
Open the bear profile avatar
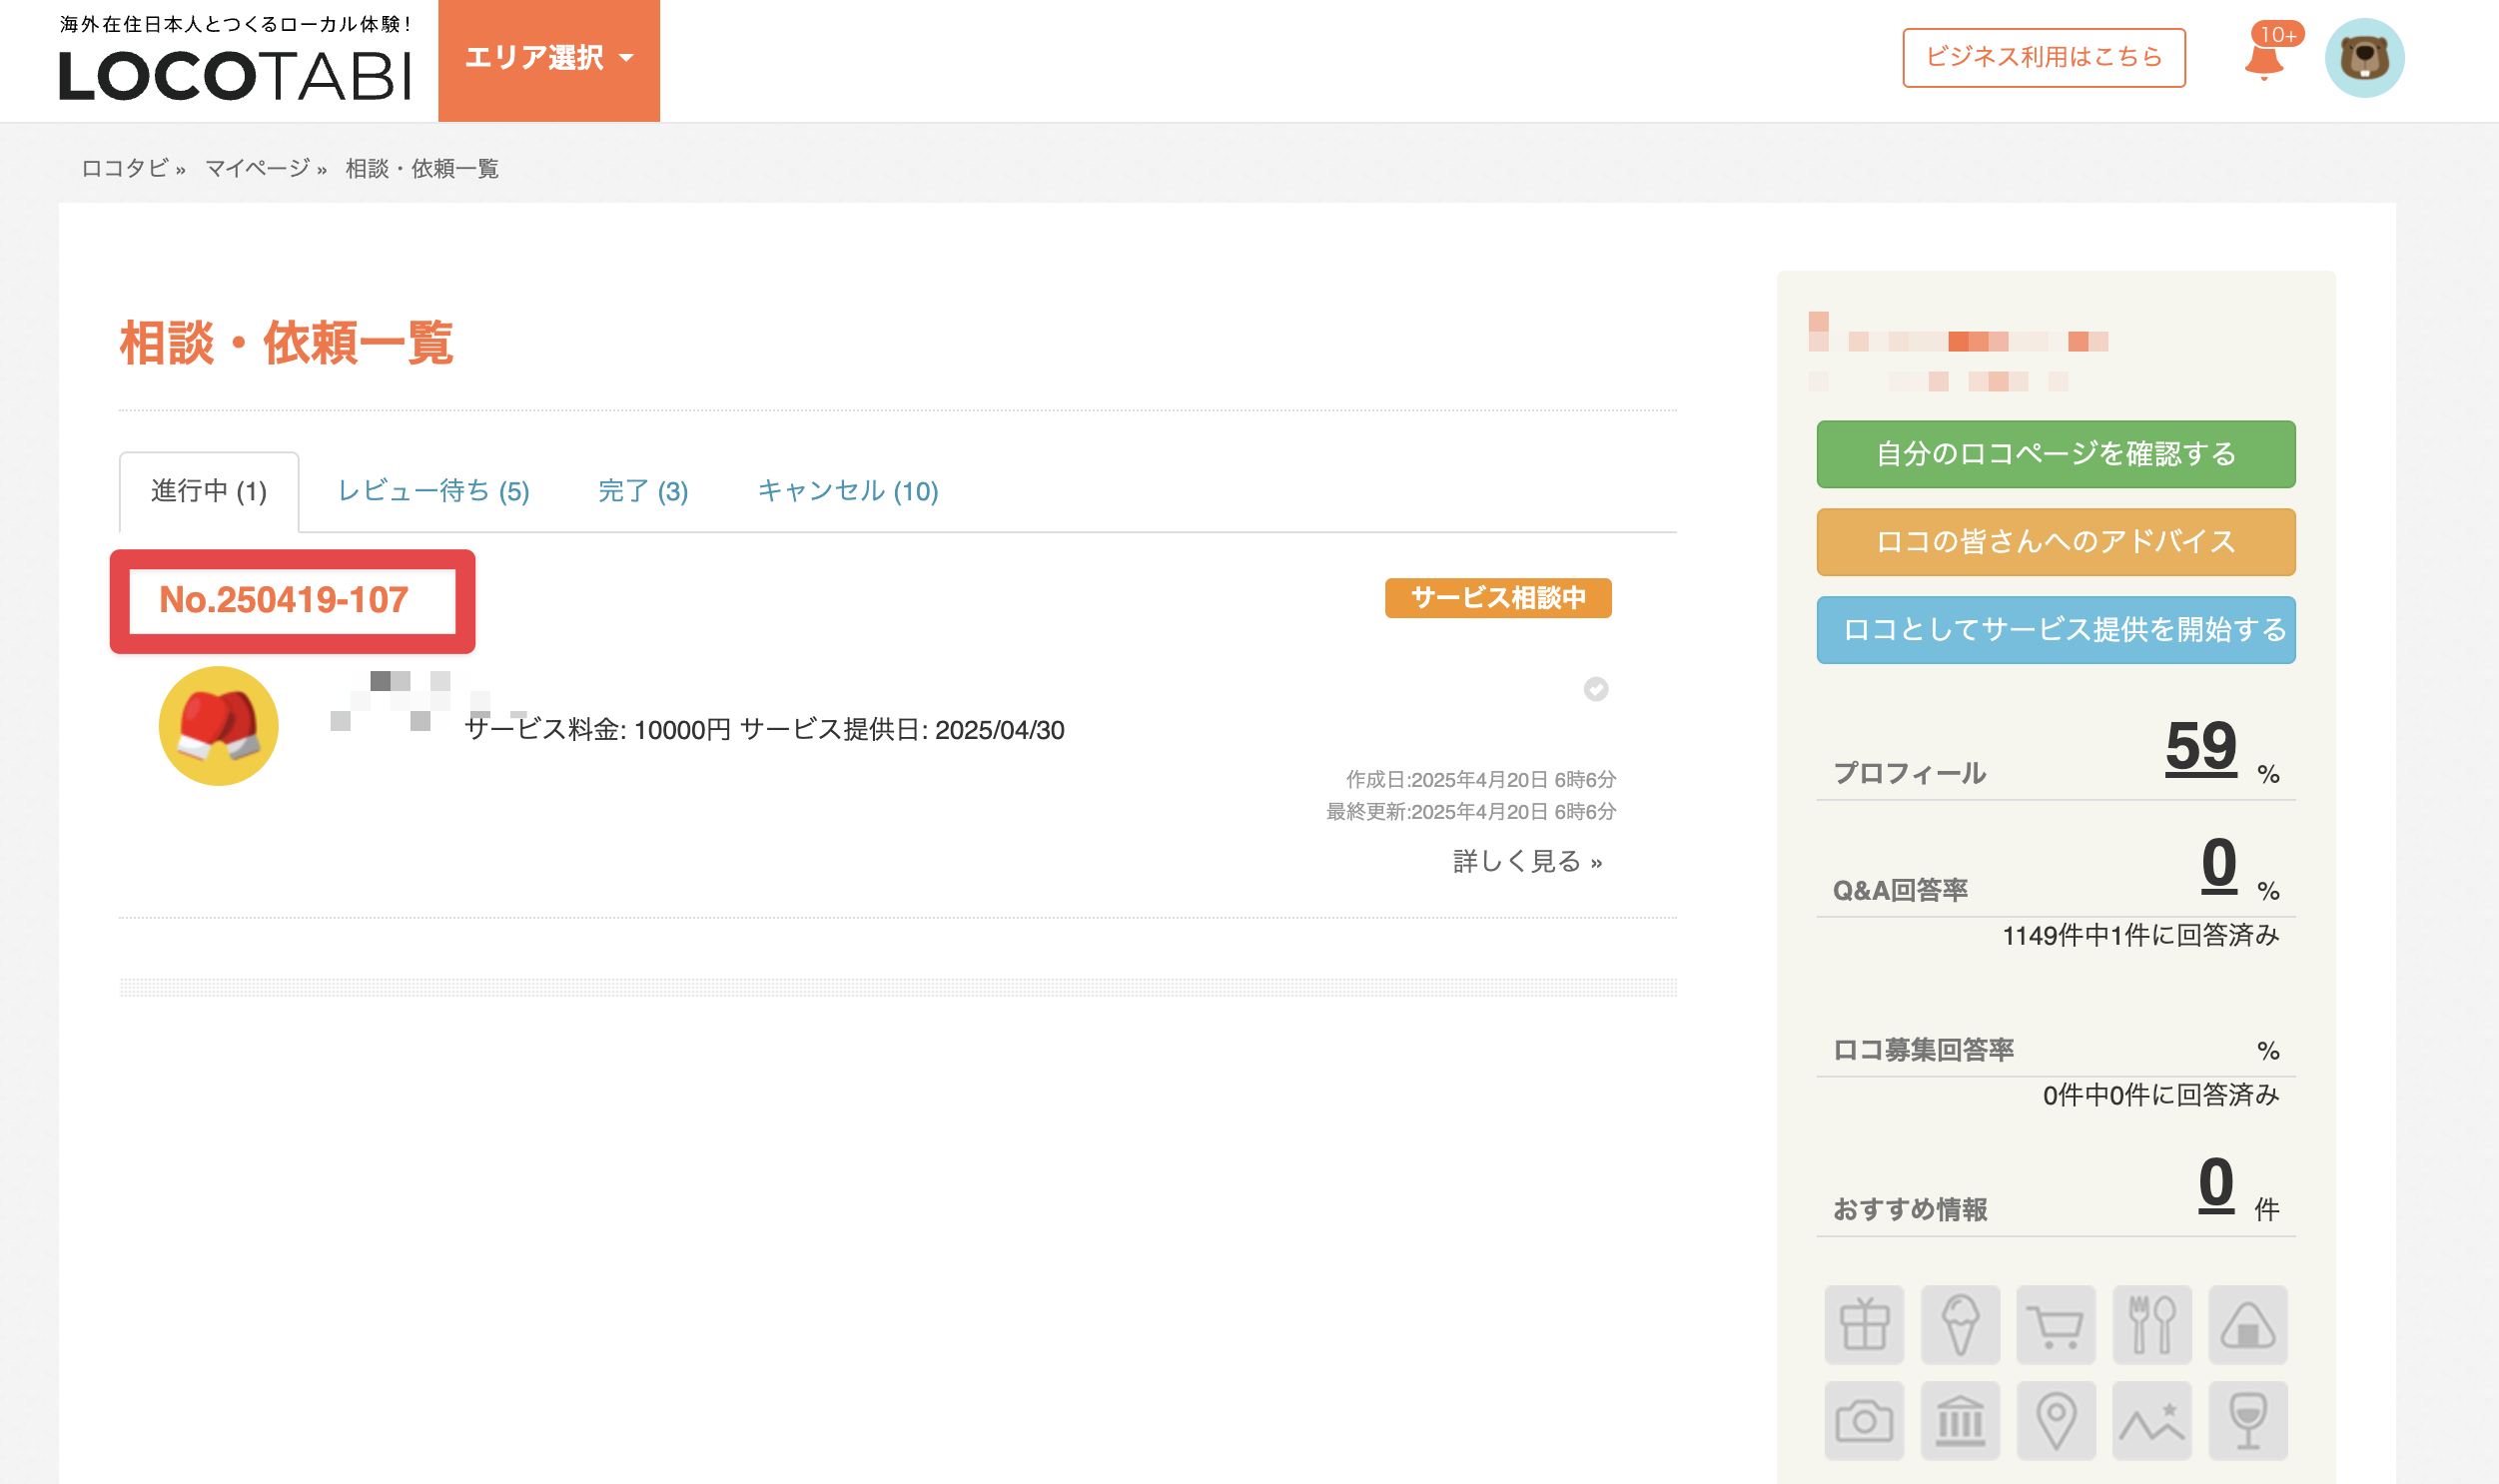point(2364,58)
